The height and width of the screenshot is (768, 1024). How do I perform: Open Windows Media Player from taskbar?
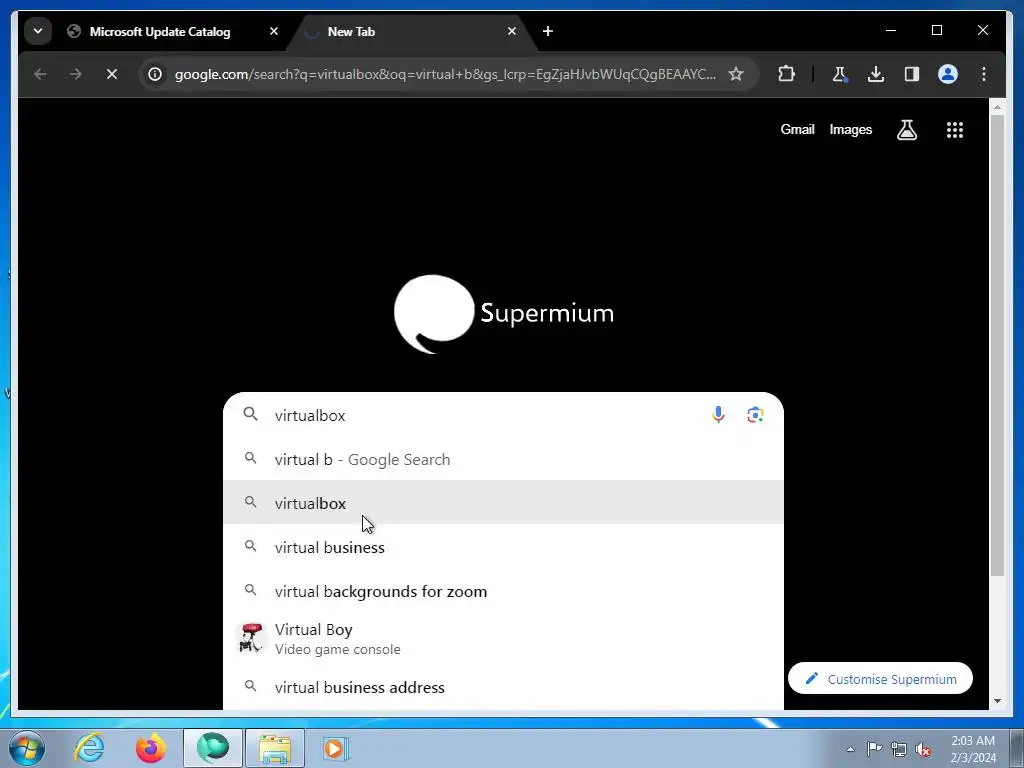[336, 748]
